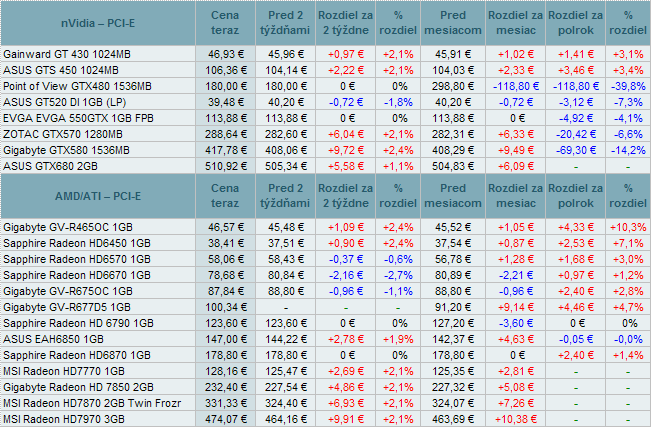
Task: Click the 'AMD/ATI – PCI-E' section header
Action: tap(98, 196)
